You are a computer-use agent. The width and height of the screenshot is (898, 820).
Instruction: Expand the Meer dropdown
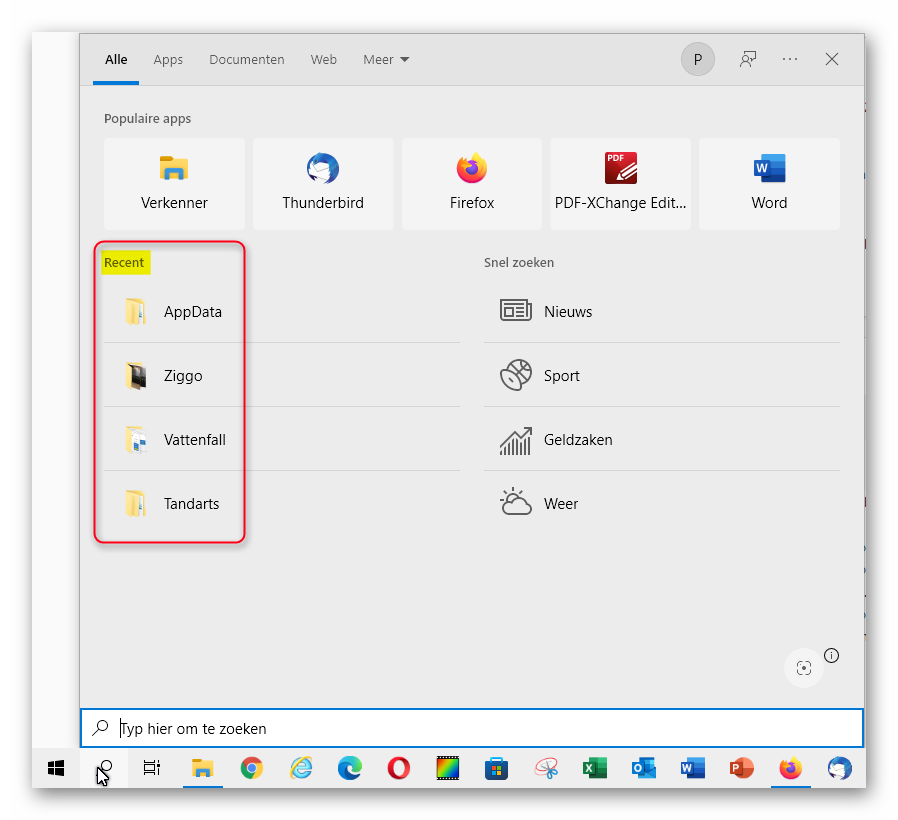tap(386, 59)
